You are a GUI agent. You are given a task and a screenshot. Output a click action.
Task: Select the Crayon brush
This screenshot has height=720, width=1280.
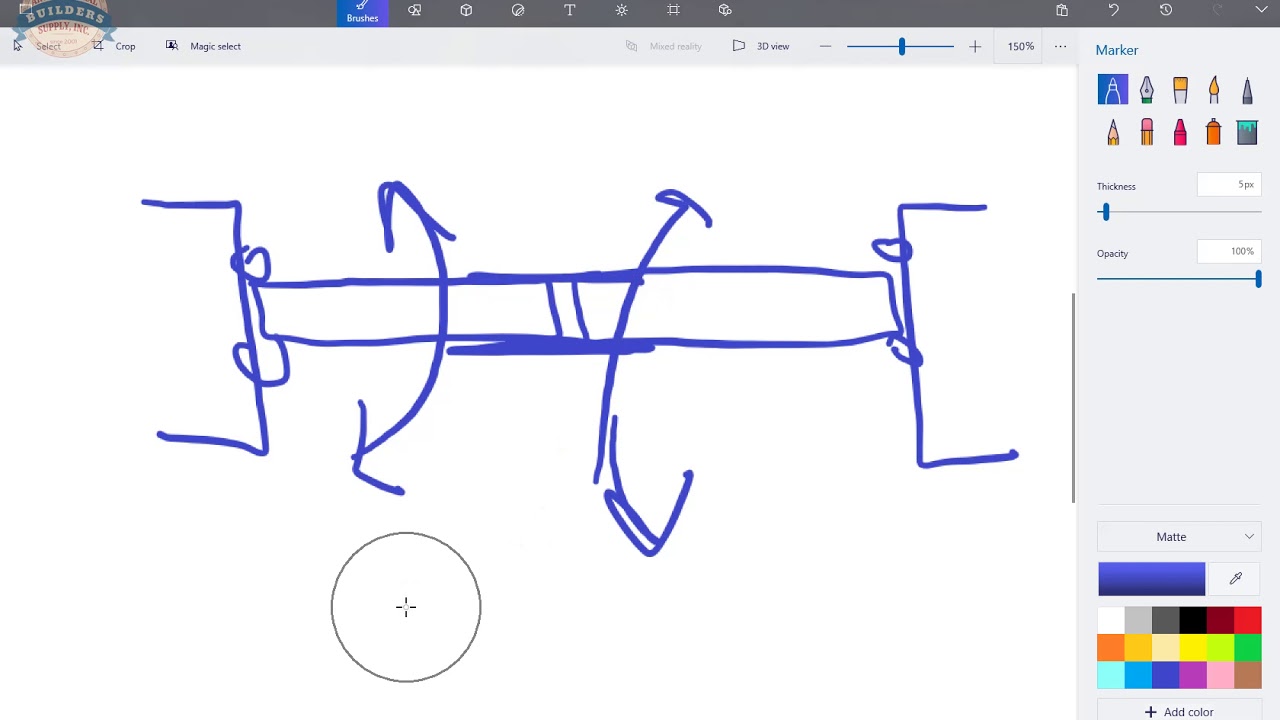[x=1180, y=132]
